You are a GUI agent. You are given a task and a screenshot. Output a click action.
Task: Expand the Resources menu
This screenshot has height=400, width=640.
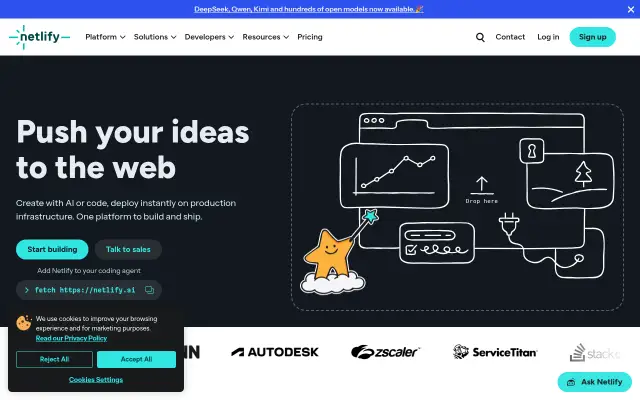coord(265,37)
